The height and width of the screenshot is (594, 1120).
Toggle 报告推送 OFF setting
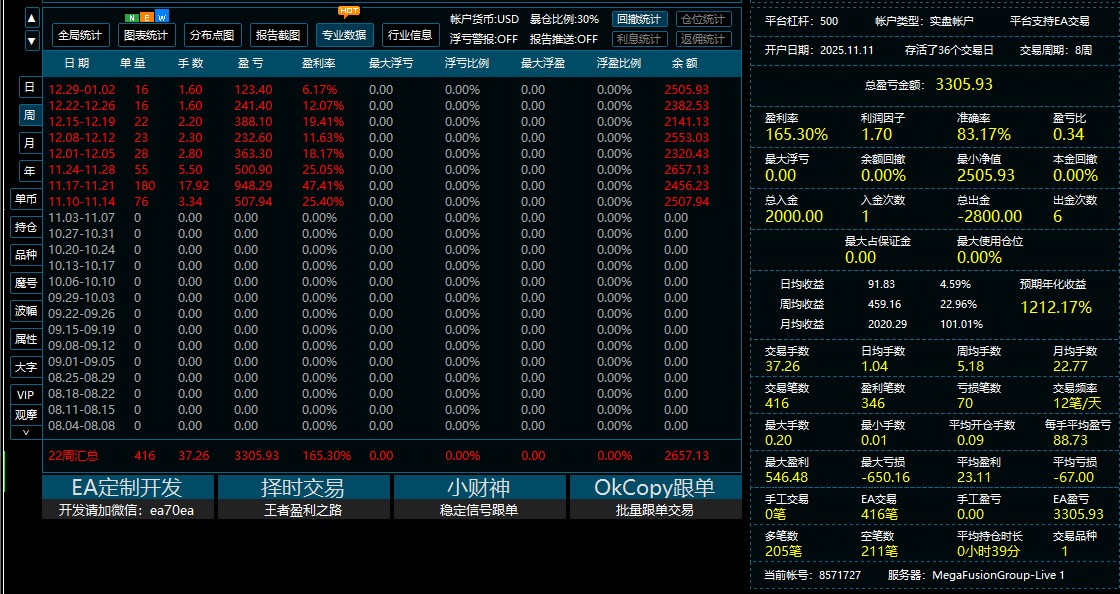(564, 39)
